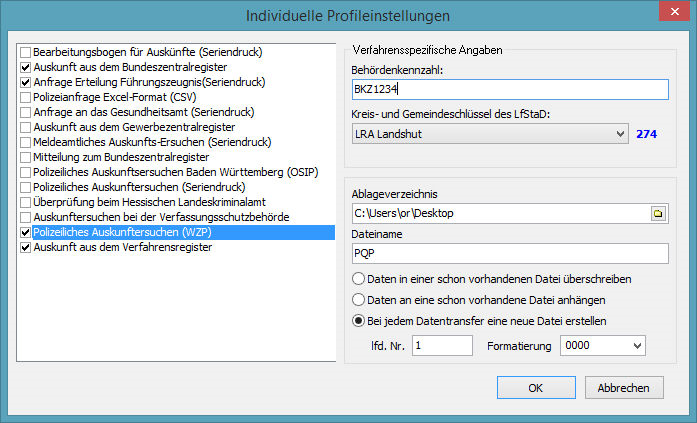Click the Behördenkennzahl input field
The width and height of the screenshot is (697, 423).
pyautogui.click(x=508, y=90)
